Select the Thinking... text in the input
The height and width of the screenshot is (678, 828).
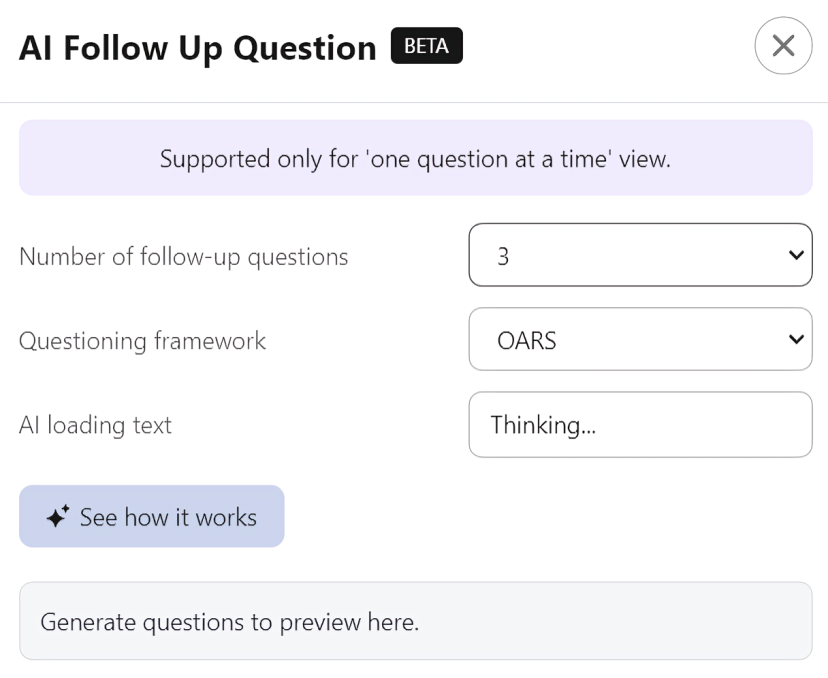pos(543,425)
